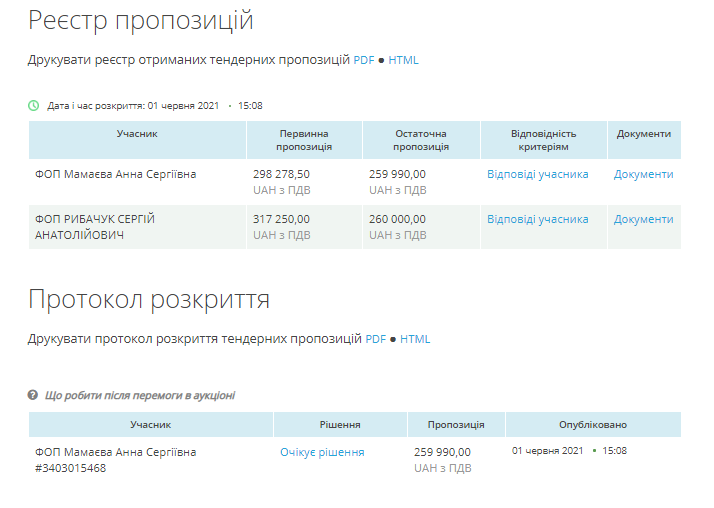Click the green clock icon beside opening date
Image resolution: width=714 pixels, height=508 pixels.
tap(34, 106)
